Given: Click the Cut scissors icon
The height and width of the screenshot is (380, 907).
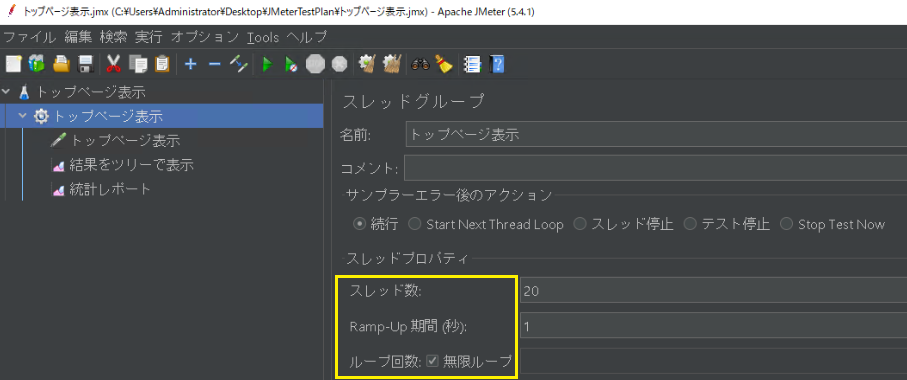Looking at the screenshot, I should [x=113, y=64].
